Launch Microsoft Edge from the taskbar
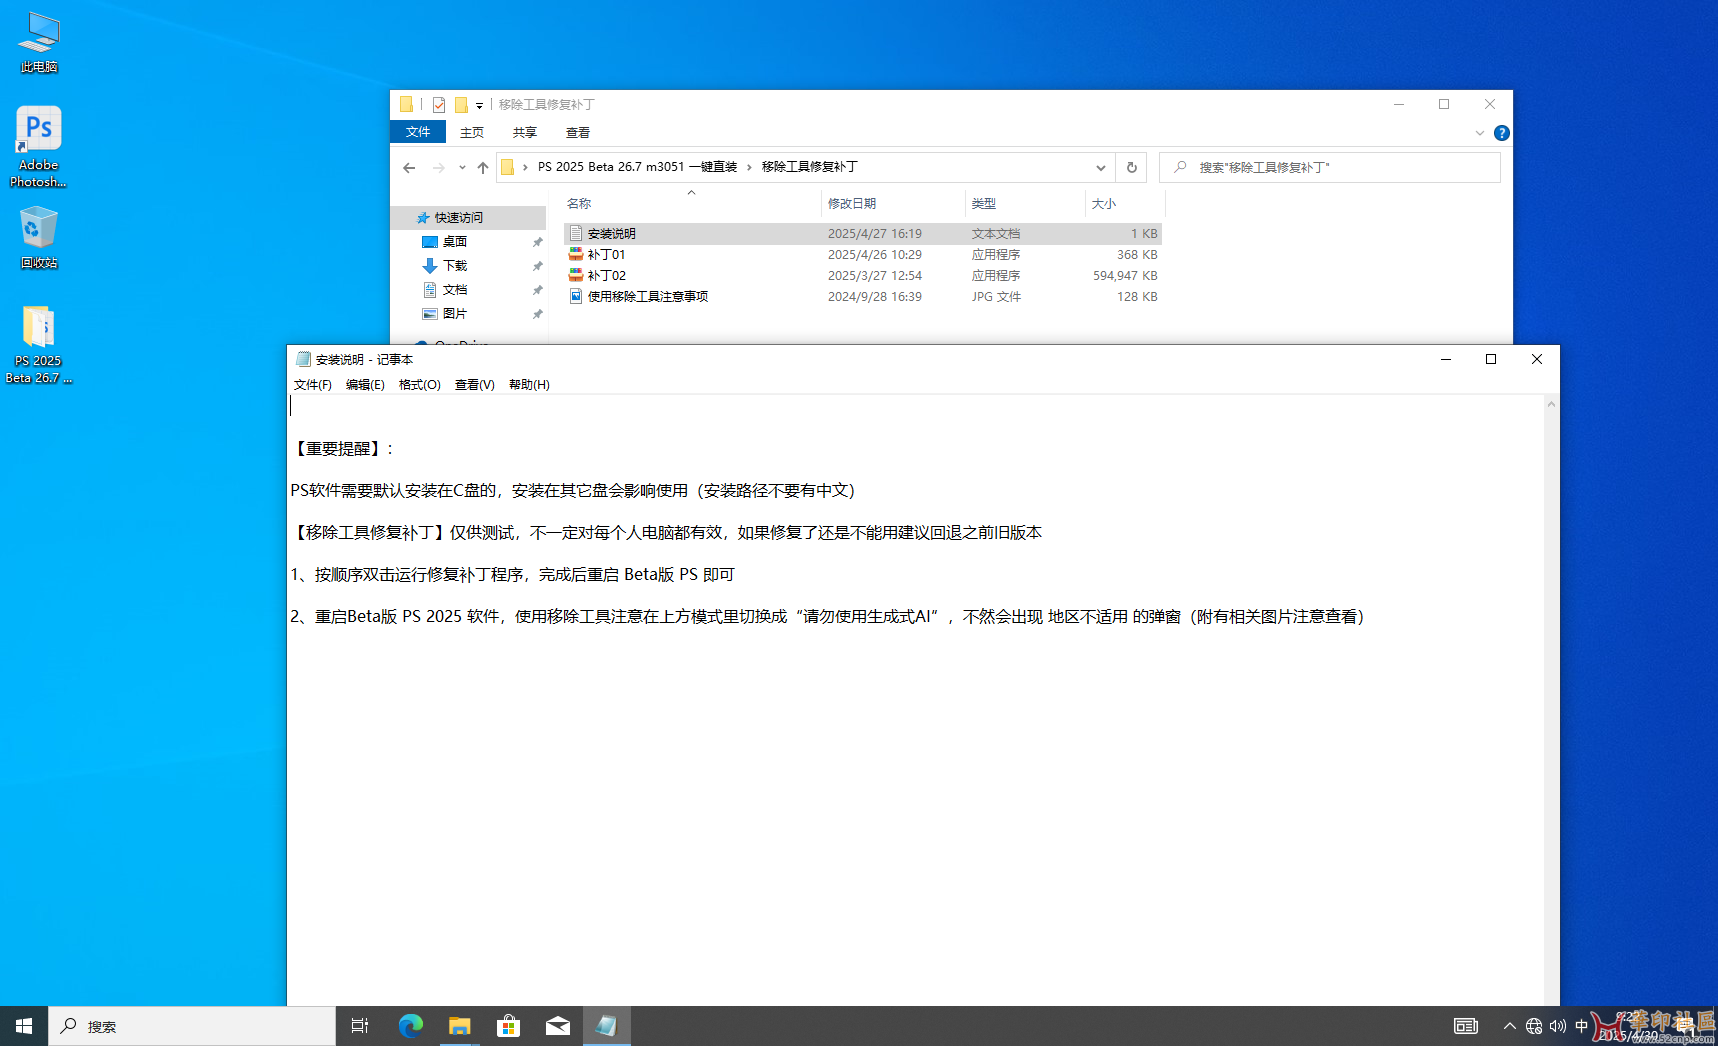This screenshot has height=1046, width=1718. tap(410, 1026)
